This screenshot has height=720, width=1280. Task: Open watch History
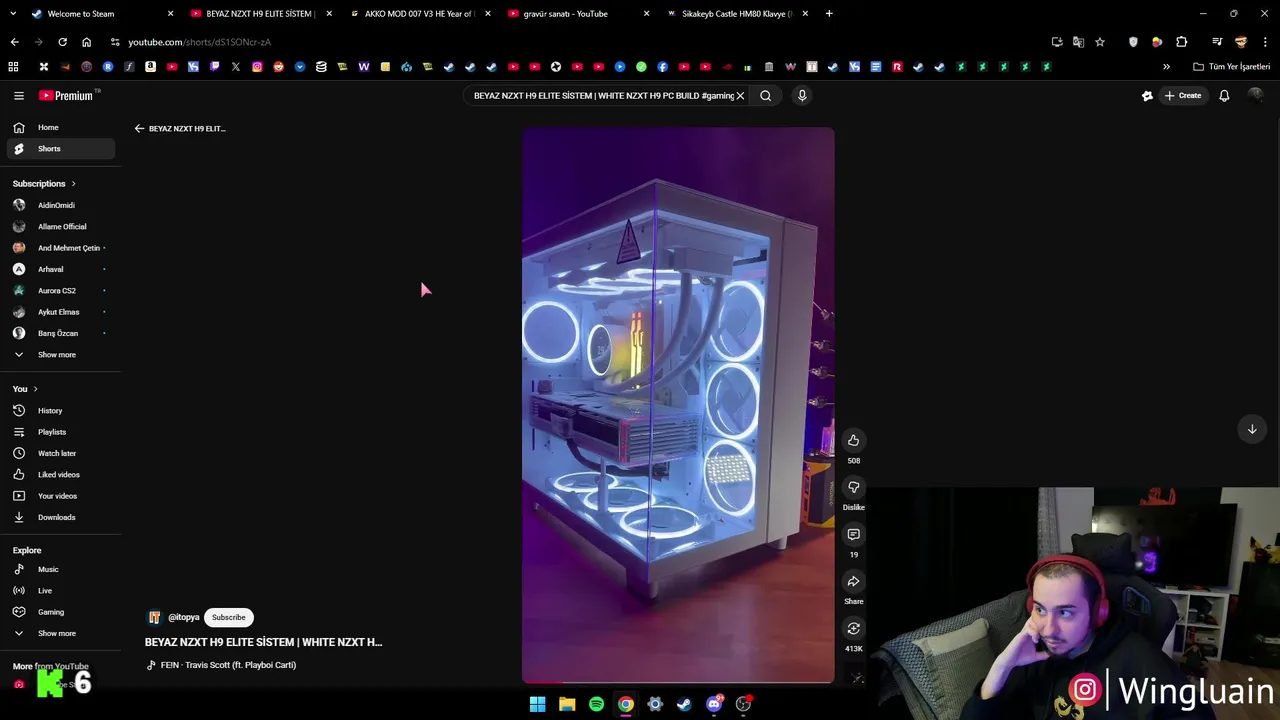[61, 410]
